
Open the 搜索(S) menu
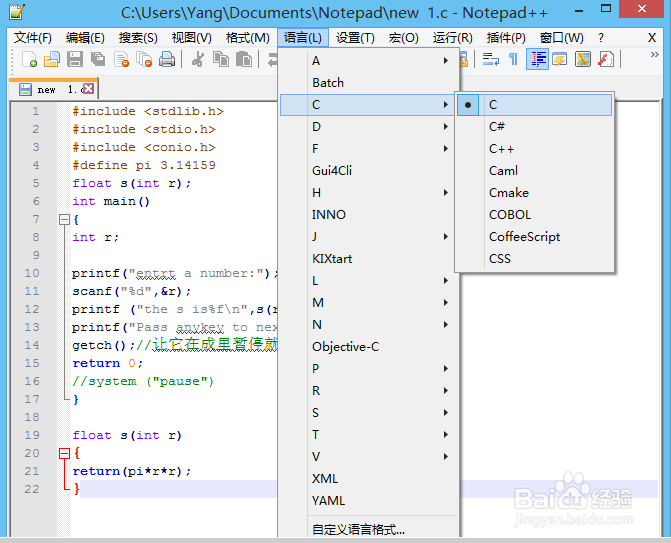click(x=138, y=38)
